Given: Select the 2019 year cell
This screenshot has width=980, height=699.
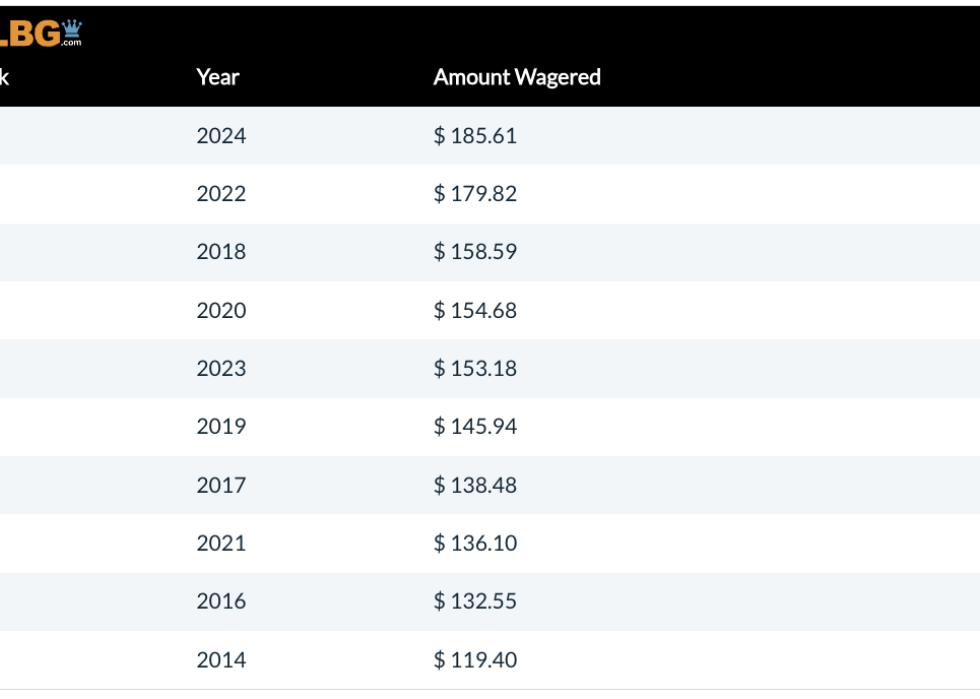Looking at the screenshot, I should coord(221,426).
